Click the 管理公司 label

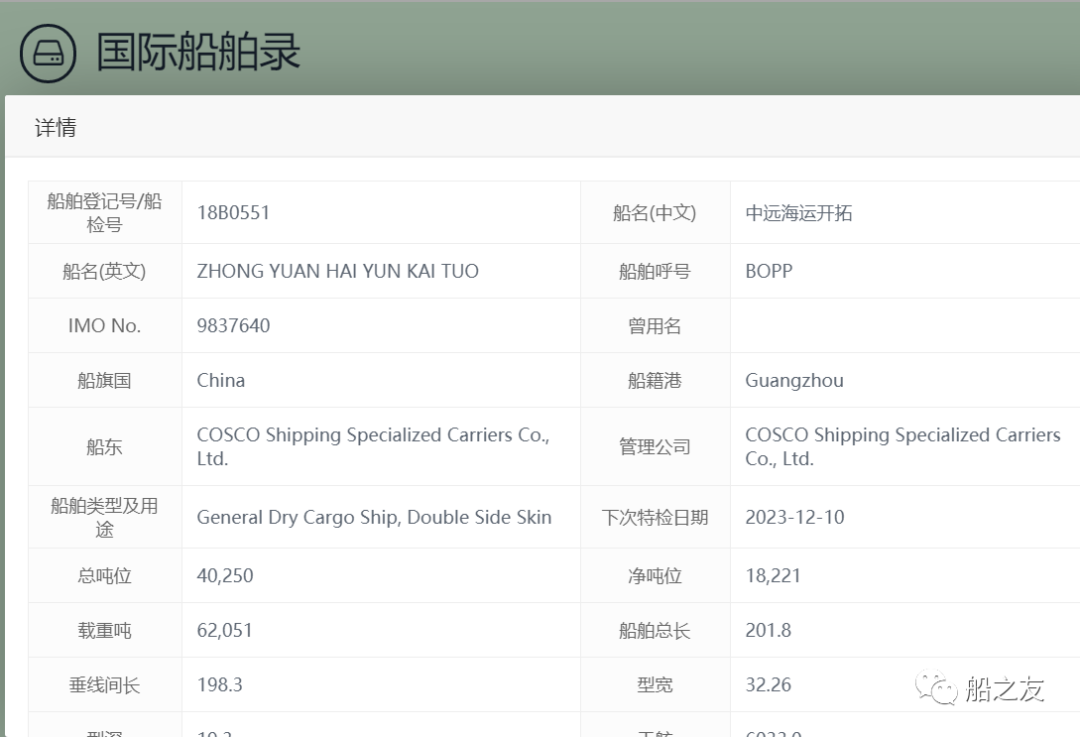(x=654, y=447)
